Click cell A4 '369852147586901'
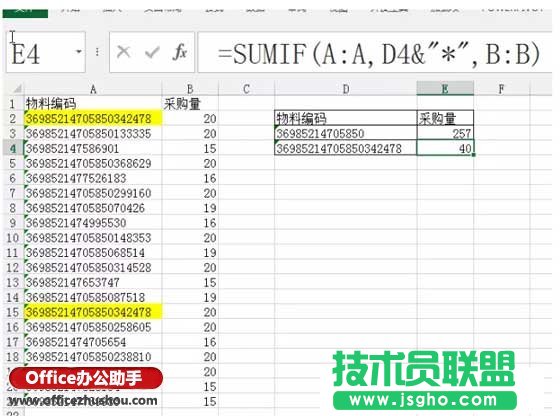This screenshot has width=560, height=416. pos(93,148)
